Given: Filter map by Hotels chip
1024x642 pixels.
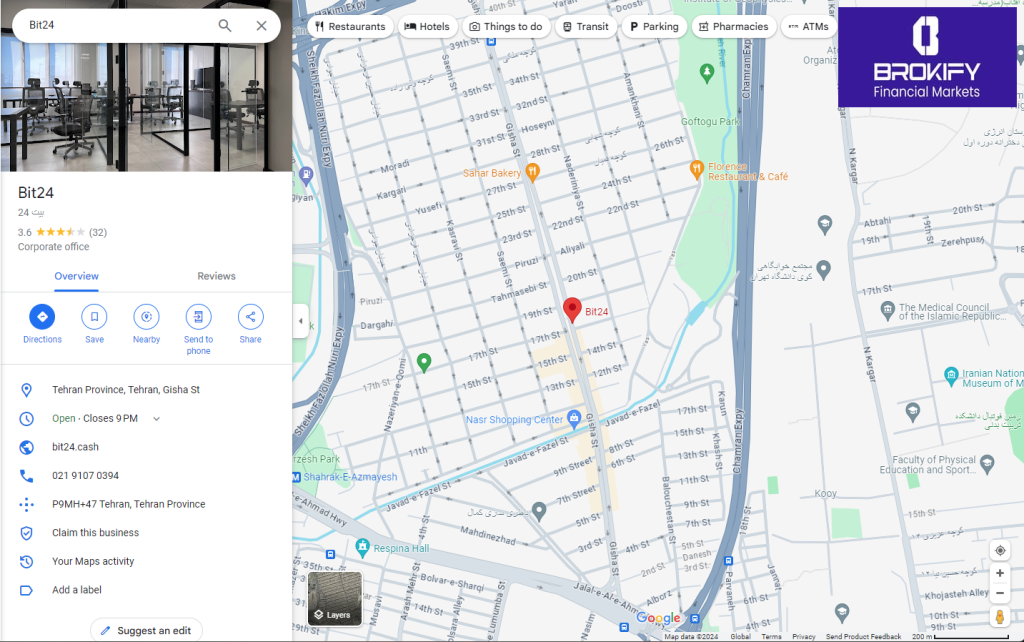Looking at the screenshot, I should [427, 27].
